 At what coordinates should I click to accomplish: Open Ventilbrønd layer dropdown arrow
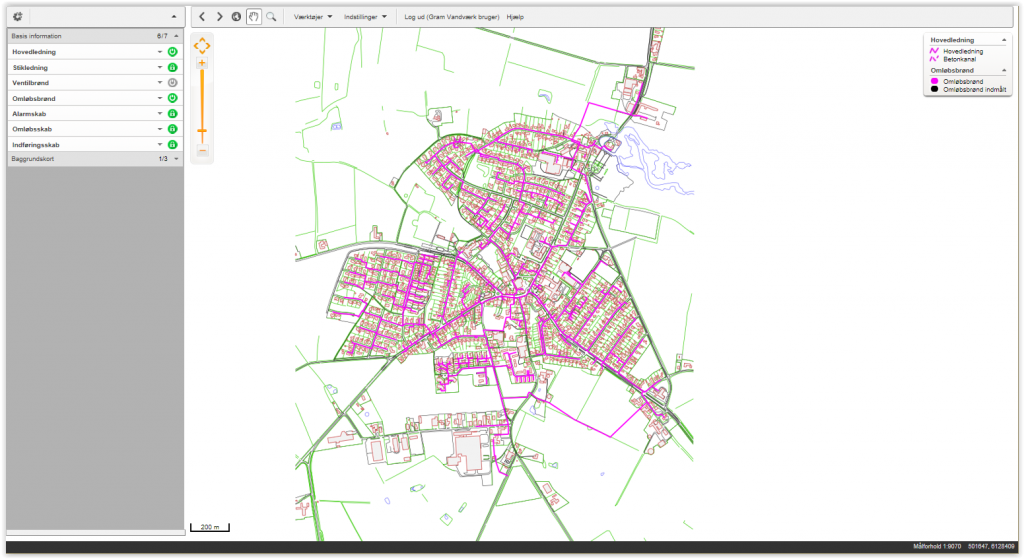coord(159,83)
